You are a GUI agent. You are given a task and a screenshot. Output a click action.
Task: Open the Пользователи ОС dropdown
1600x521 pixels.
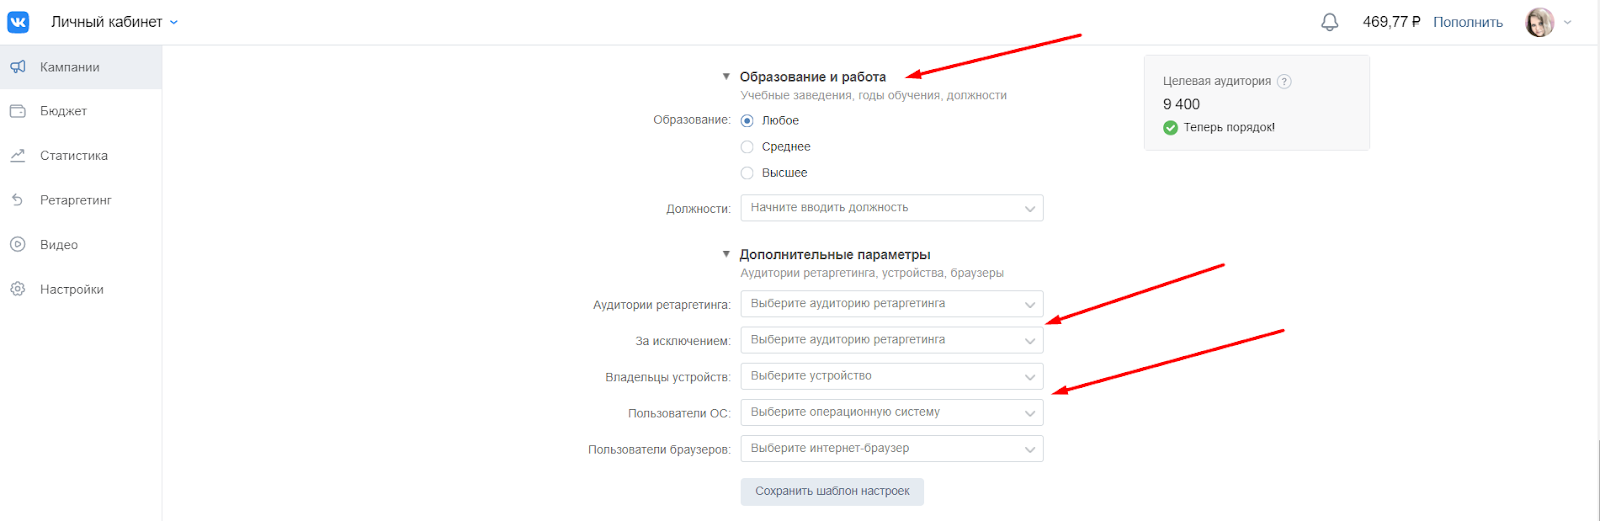click(x=891, y=412)
